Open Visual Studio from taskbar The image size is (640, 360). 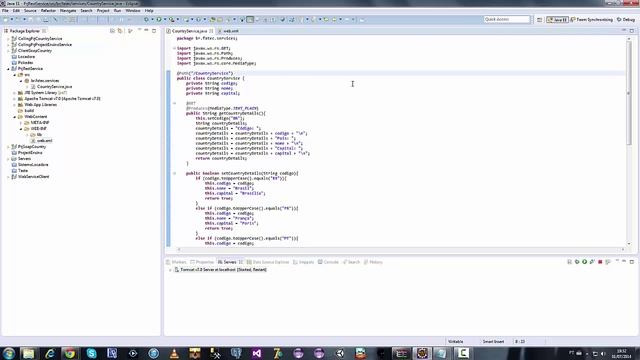[257, 353]
